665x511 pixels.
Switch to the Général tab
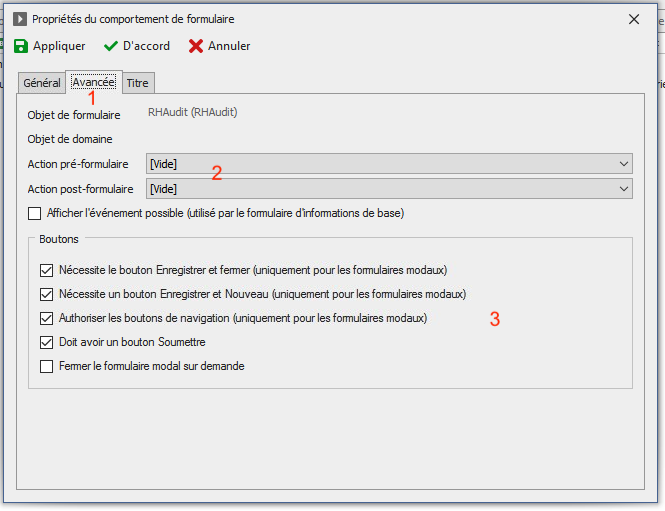[42, 83]
